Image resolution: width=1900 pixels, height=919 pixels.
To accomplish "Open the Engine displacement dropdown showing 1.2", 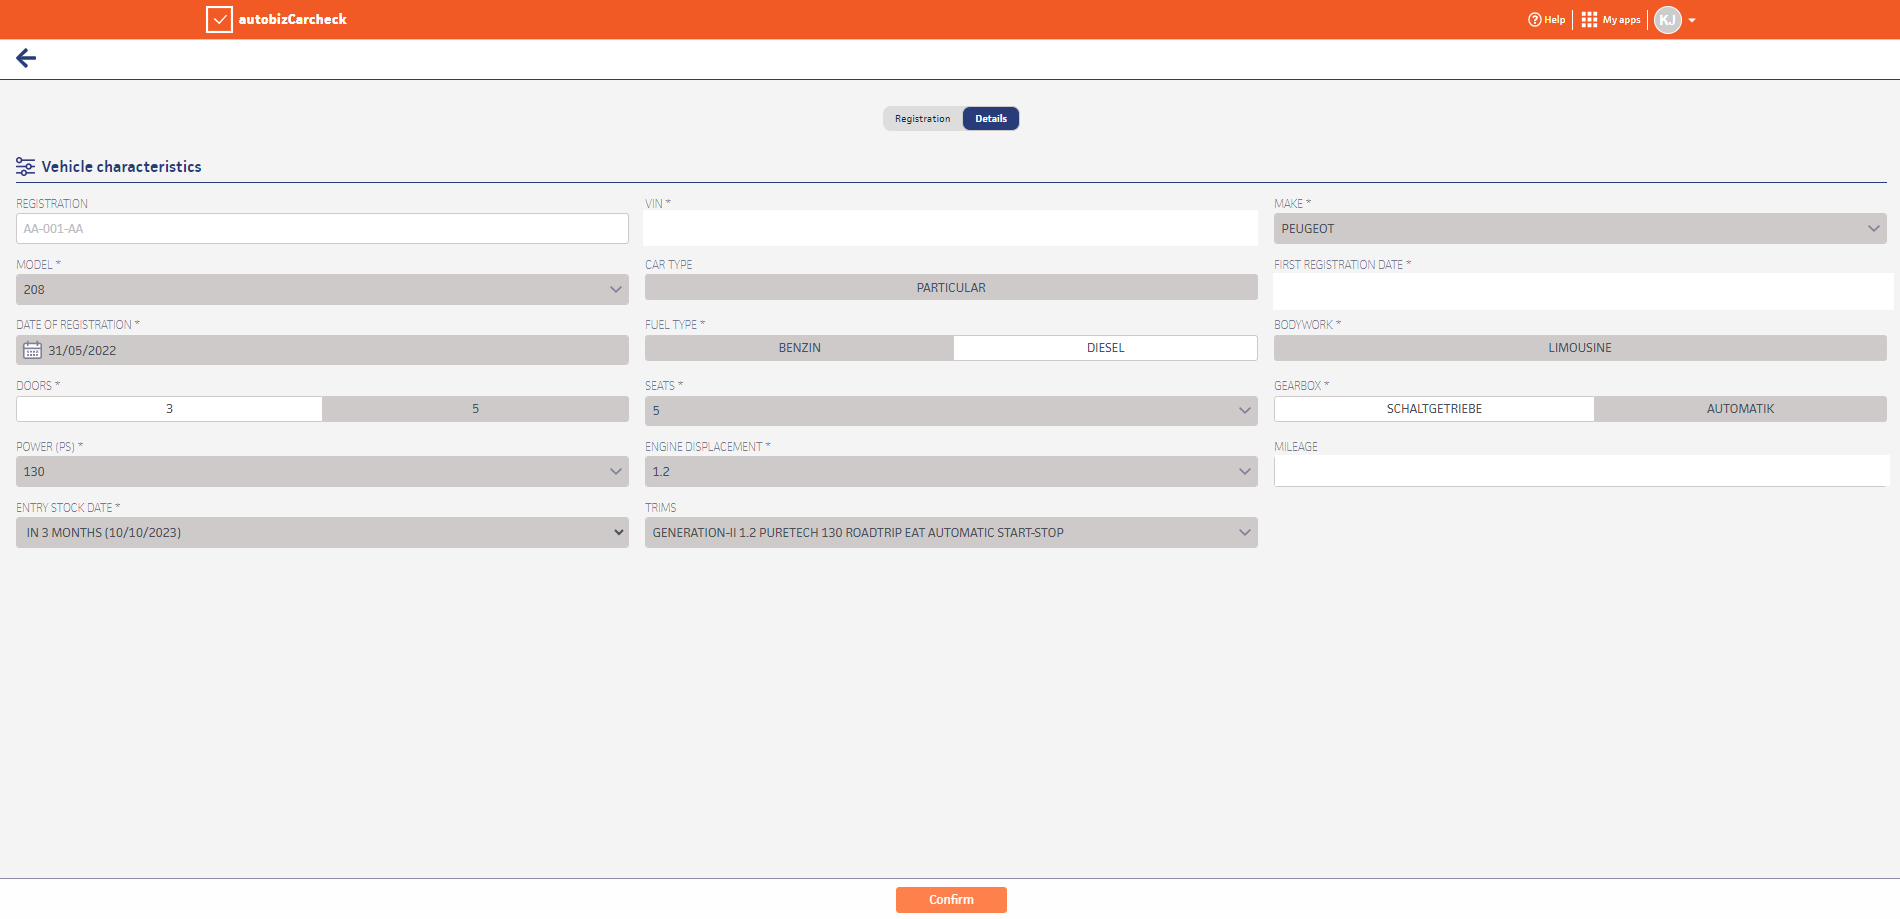I will pyautogui.click(x=951, y=472).
